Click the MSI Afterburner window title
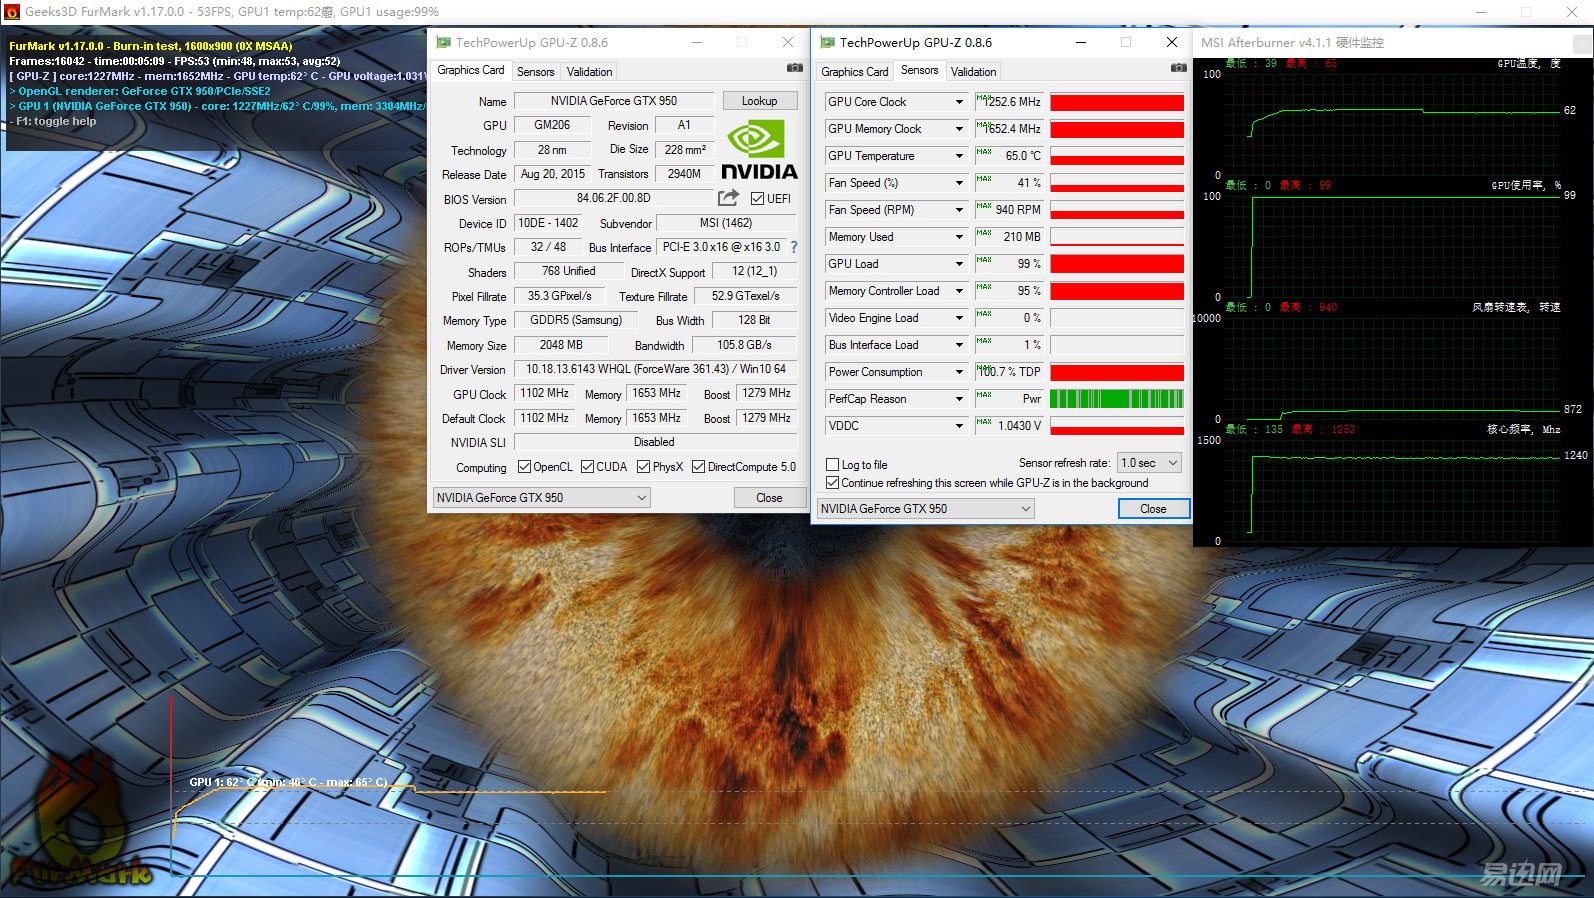1594x898 pixels. coord(1292,43)
